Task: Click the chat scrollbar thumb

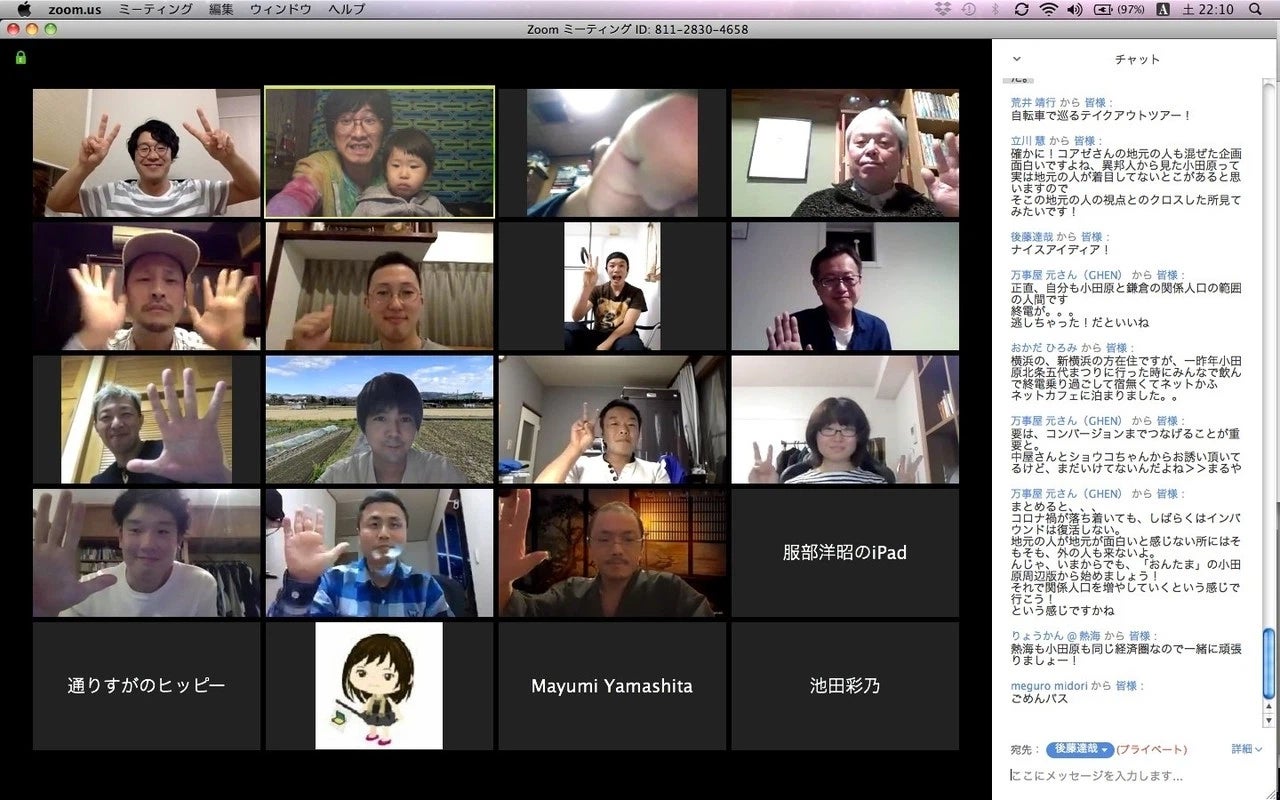Action: [1269, 667]
